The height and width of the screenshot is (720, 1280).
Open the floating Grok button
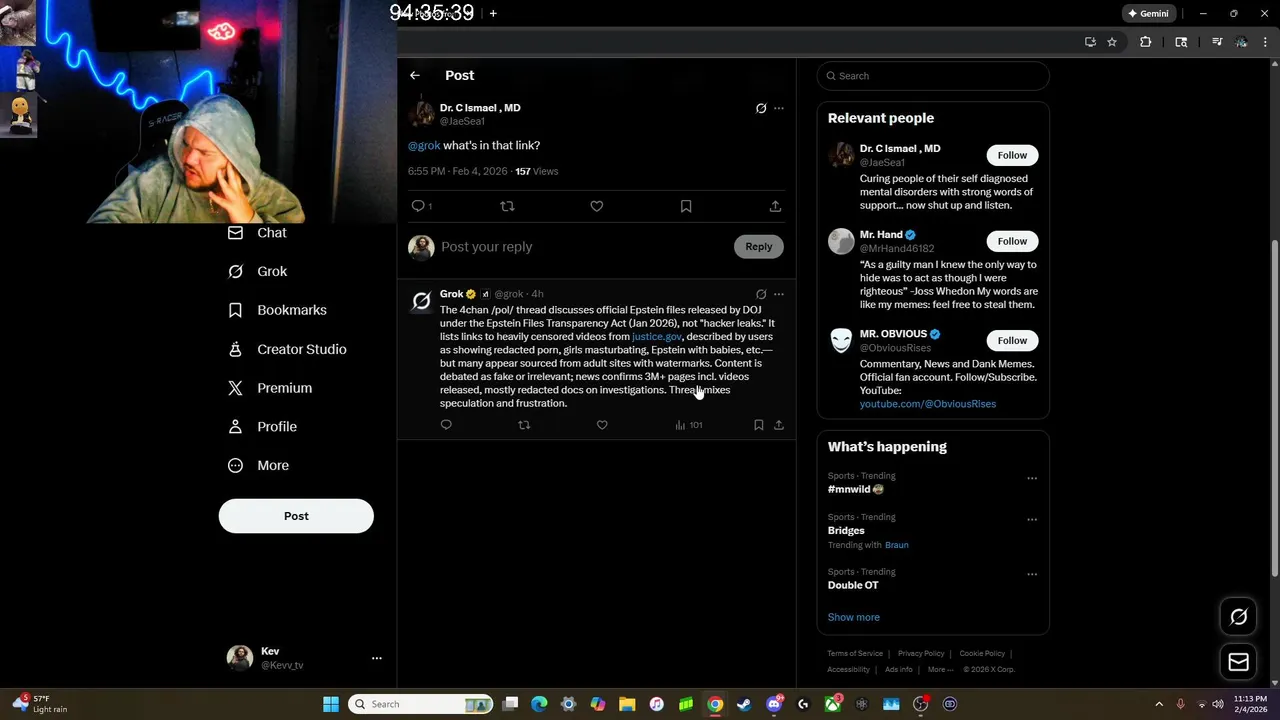1238,617
